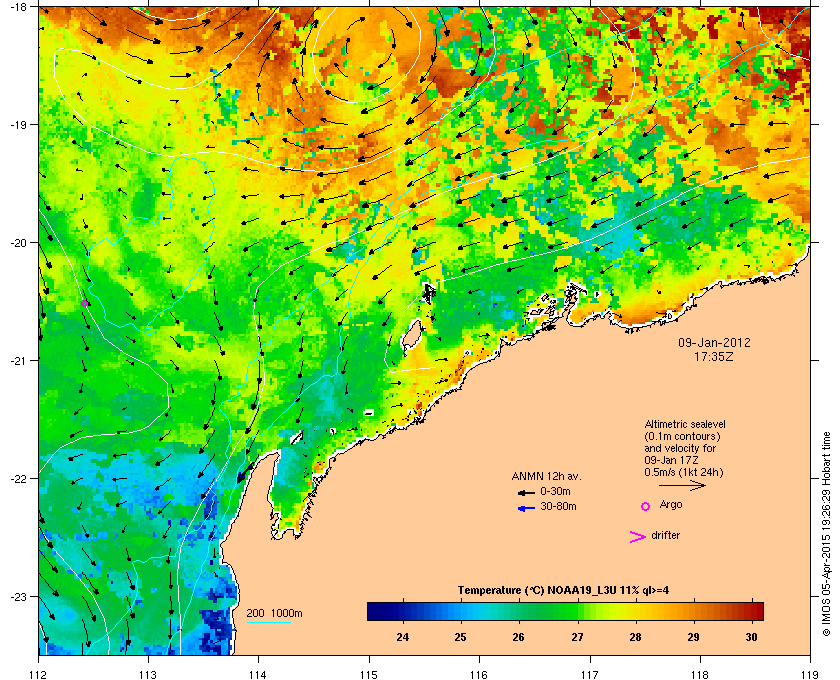
Task: Click the drifter legend label
Action: coord(665,535)
